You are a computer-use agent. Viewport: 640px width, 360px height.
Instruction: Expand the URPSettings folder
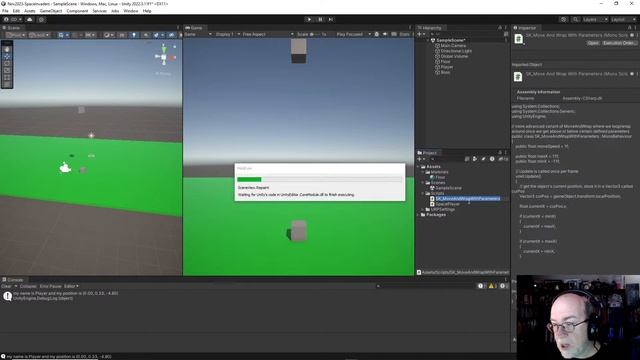(x=423, y=209)
